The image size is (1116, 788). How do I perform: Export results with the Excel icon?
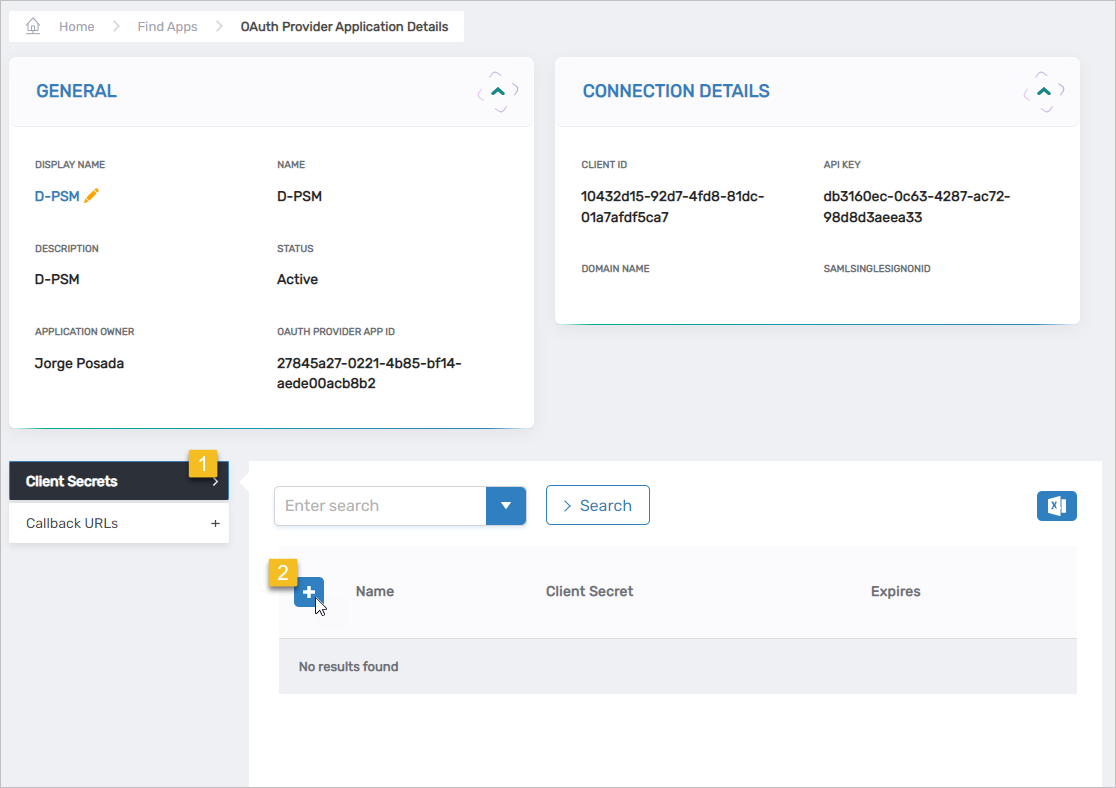(1056, 506)
